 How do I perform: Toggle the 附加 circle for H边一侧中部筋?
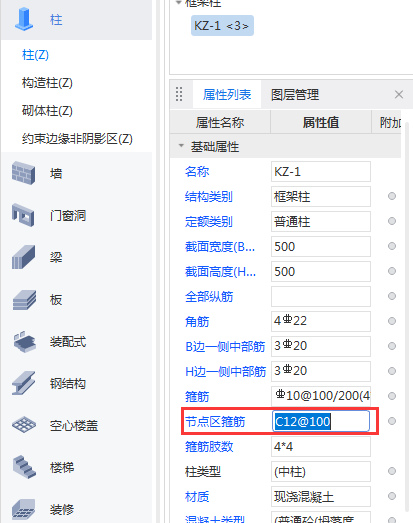click(392, 371)
